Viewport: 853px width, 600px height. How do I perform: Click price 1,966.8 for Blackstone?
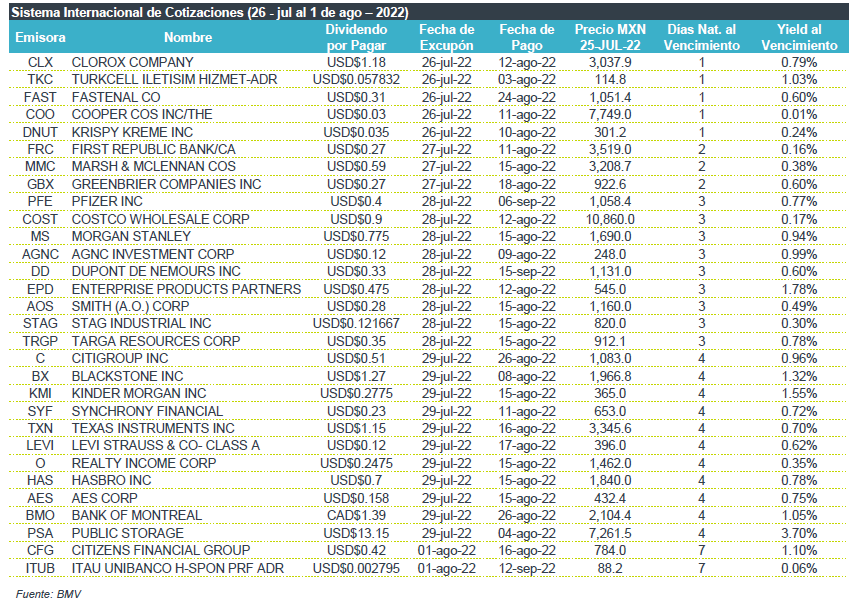[x=610, y=376]
